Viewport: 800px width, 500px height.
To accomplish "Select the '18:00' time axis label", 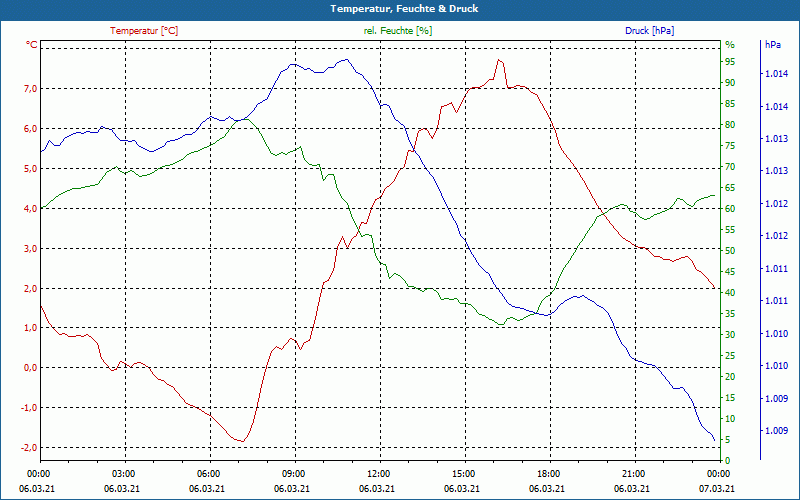I will (549, 474).
